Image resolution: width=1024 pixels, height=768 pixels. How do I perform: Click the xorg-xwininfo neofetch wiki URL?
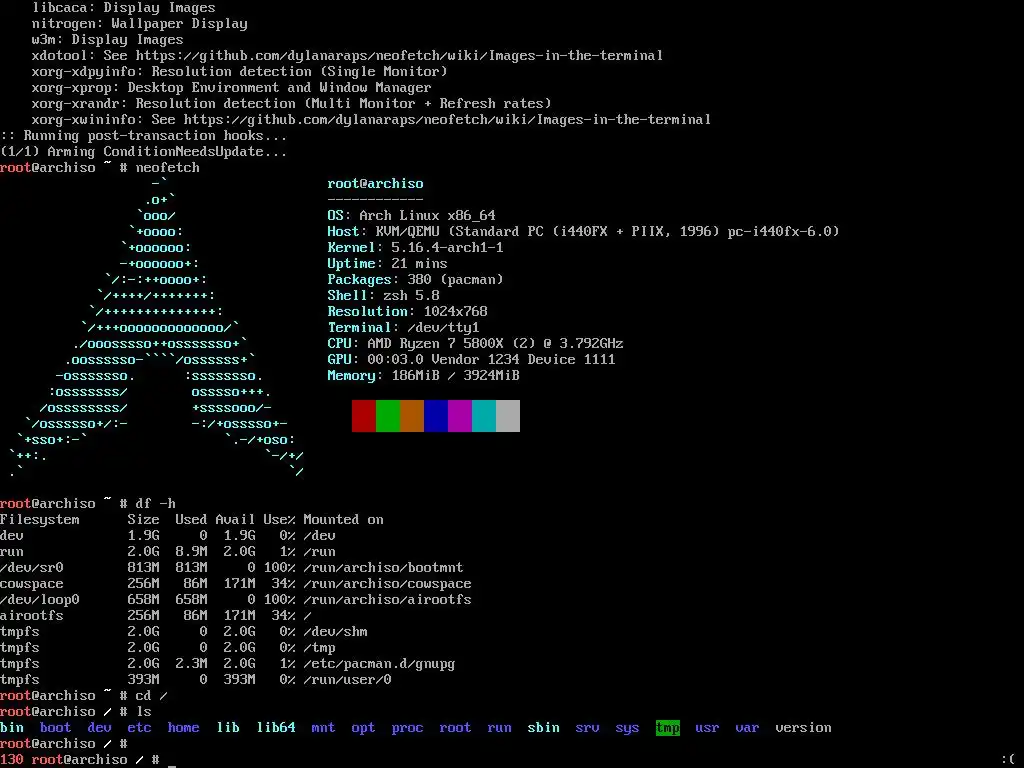447,120
